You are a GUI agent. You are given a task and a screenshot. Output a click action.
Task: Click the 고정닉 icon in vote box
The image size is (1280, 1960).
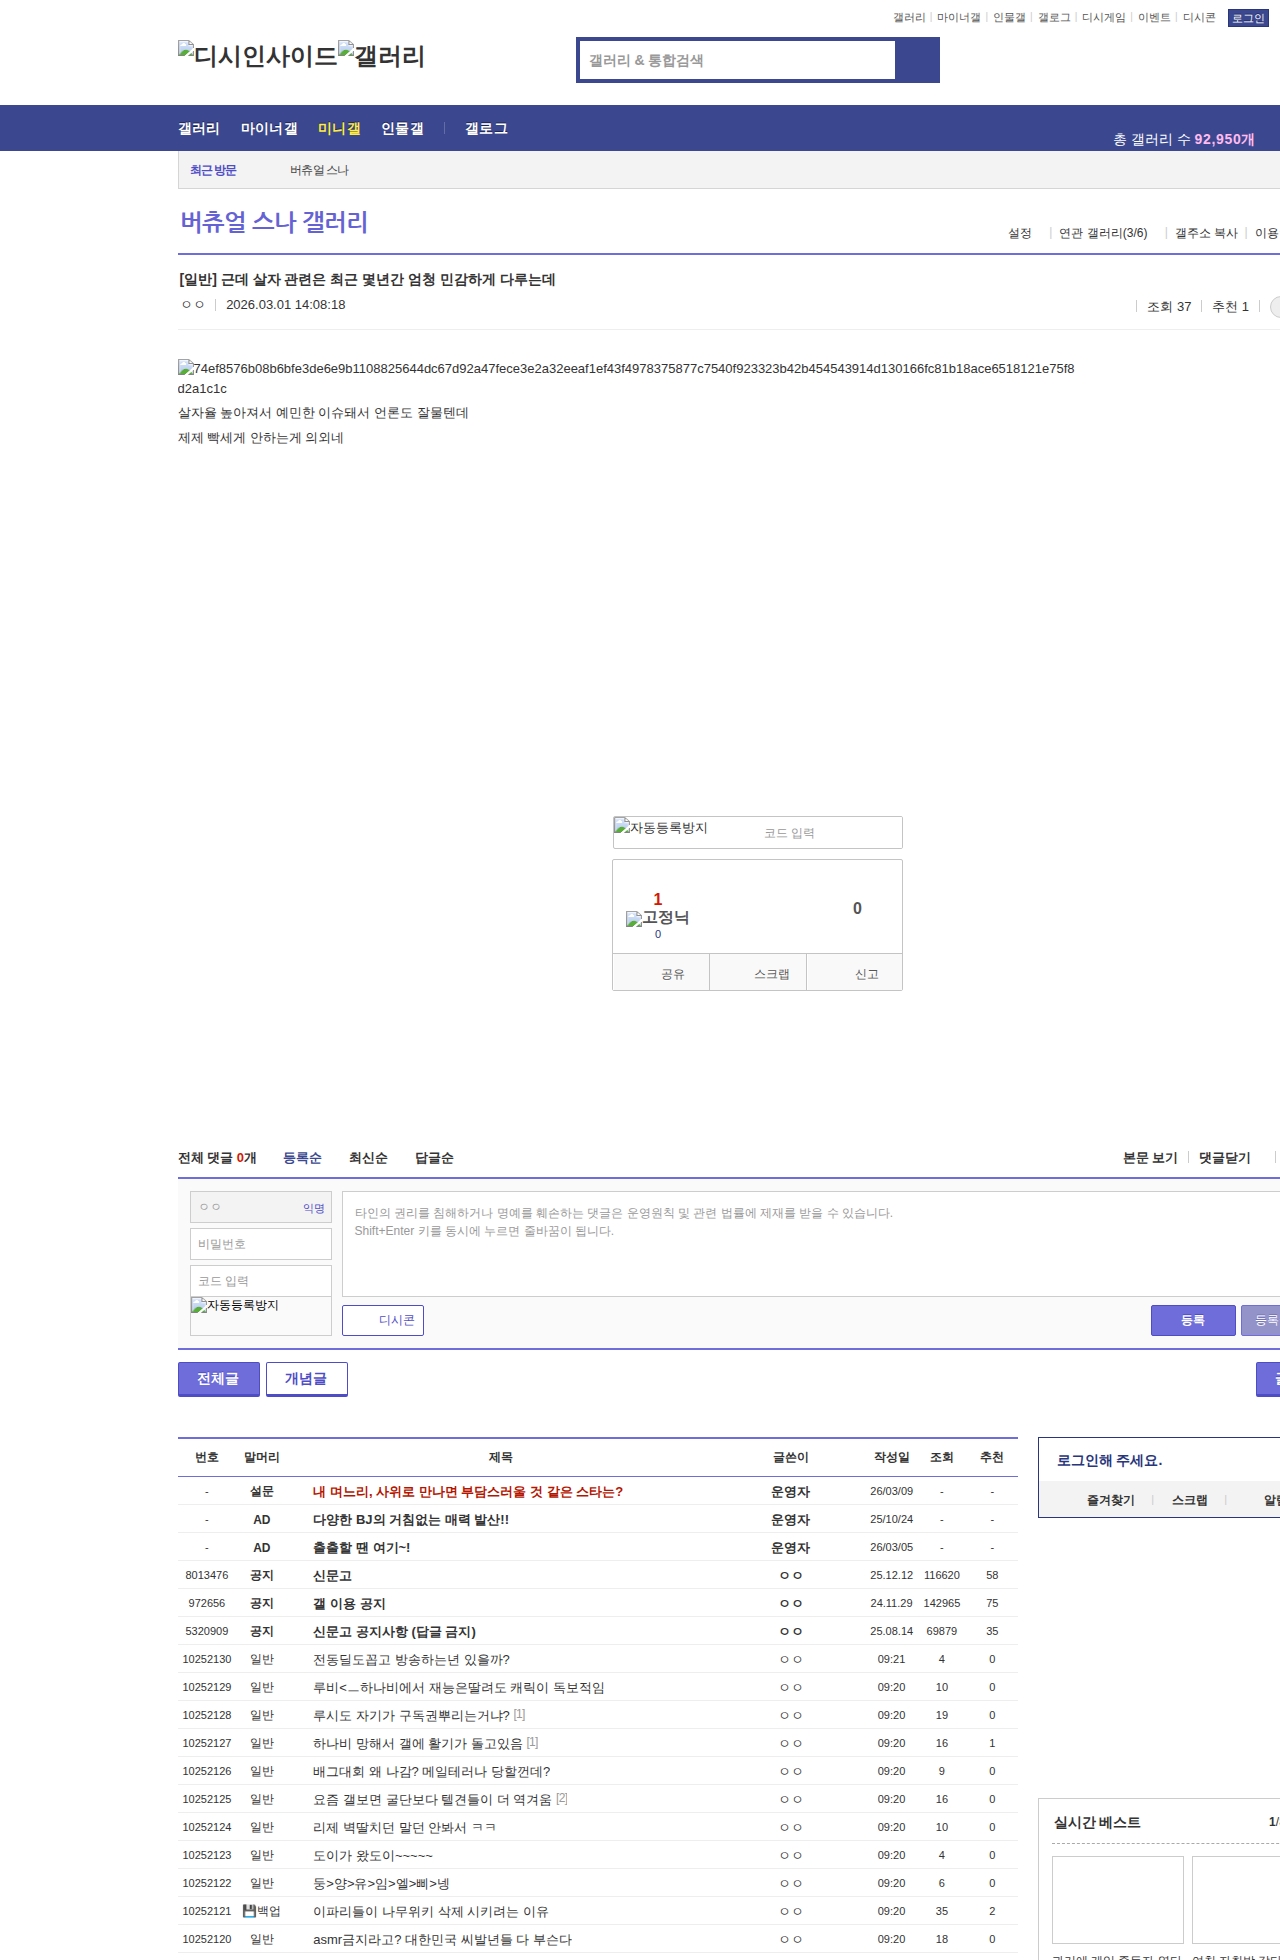point(657,918)
